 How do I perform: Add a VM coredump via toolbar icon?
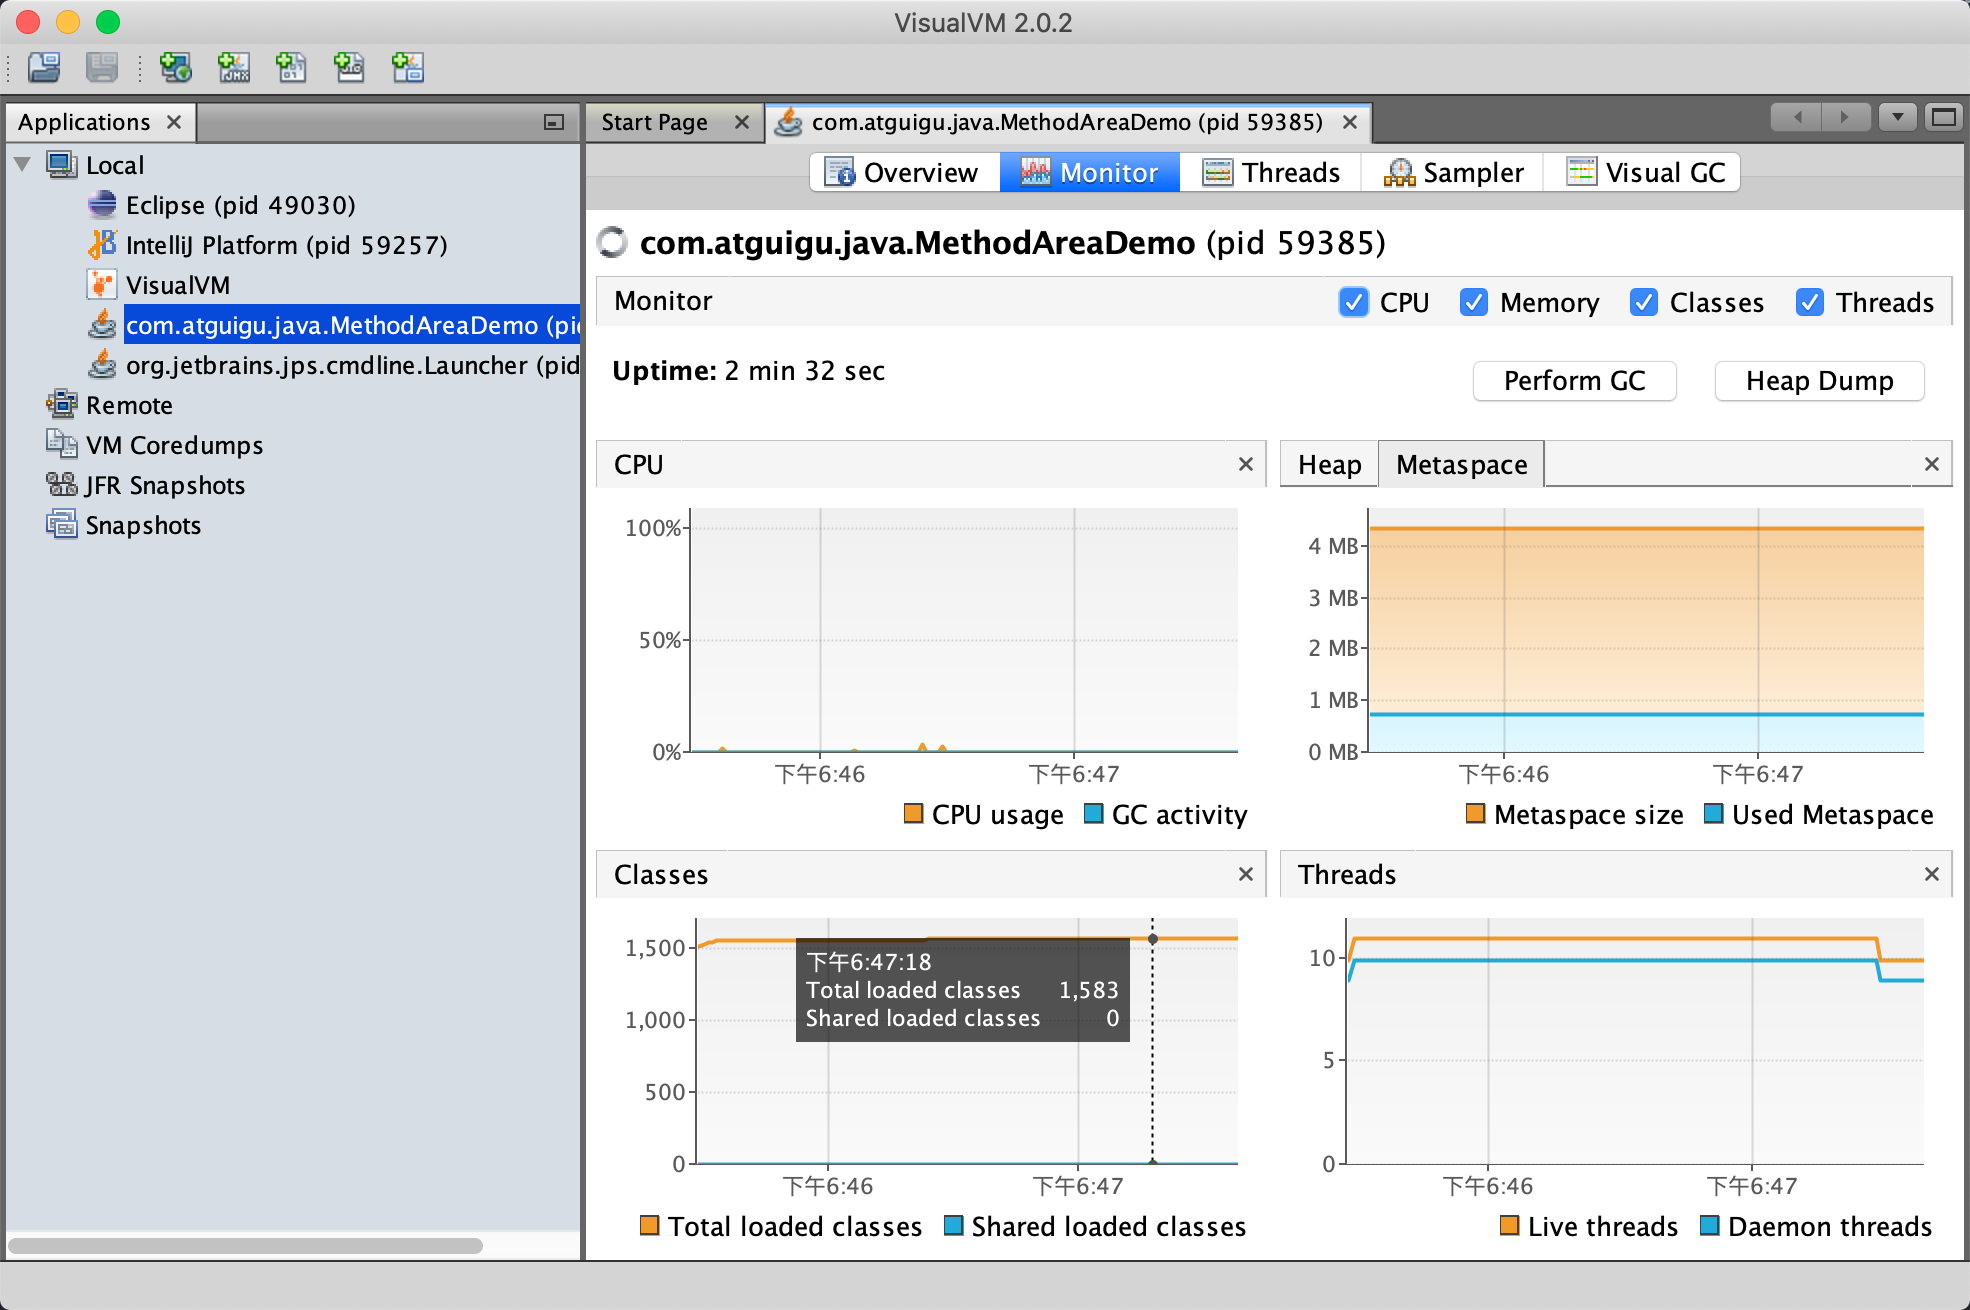pos(291,68)
